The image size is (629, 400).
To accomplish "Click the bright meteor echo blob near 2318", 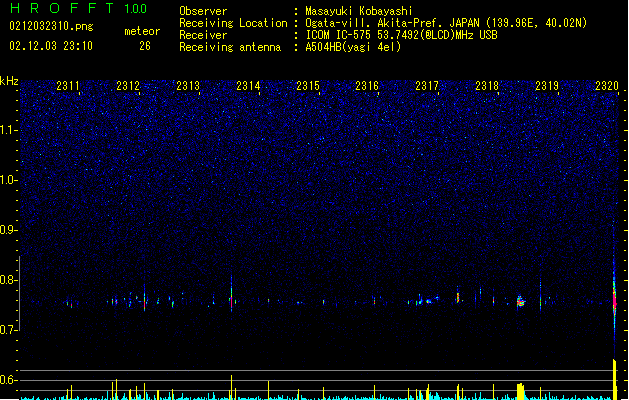I will point(520,301).
